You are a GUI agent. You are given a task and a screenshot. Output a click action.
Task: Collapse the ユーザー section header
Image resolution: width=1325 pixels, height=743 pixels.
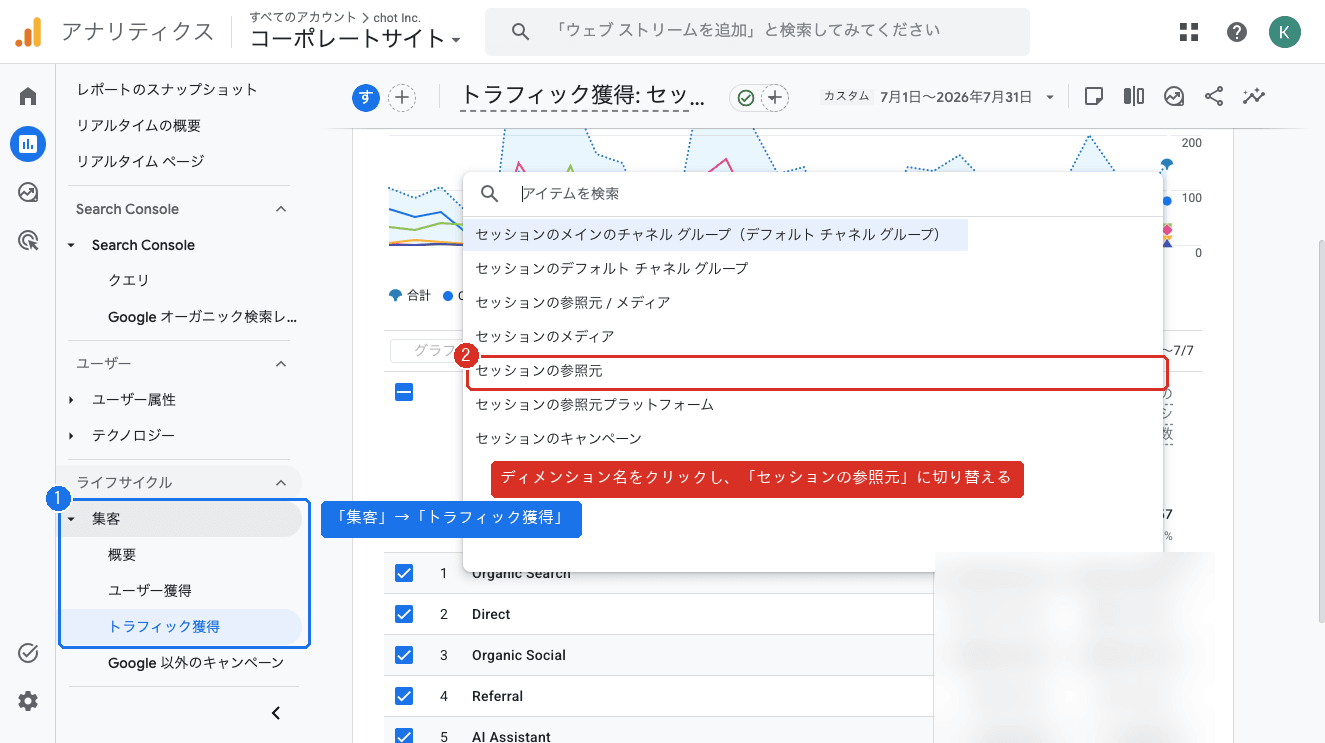coord(281,363)
